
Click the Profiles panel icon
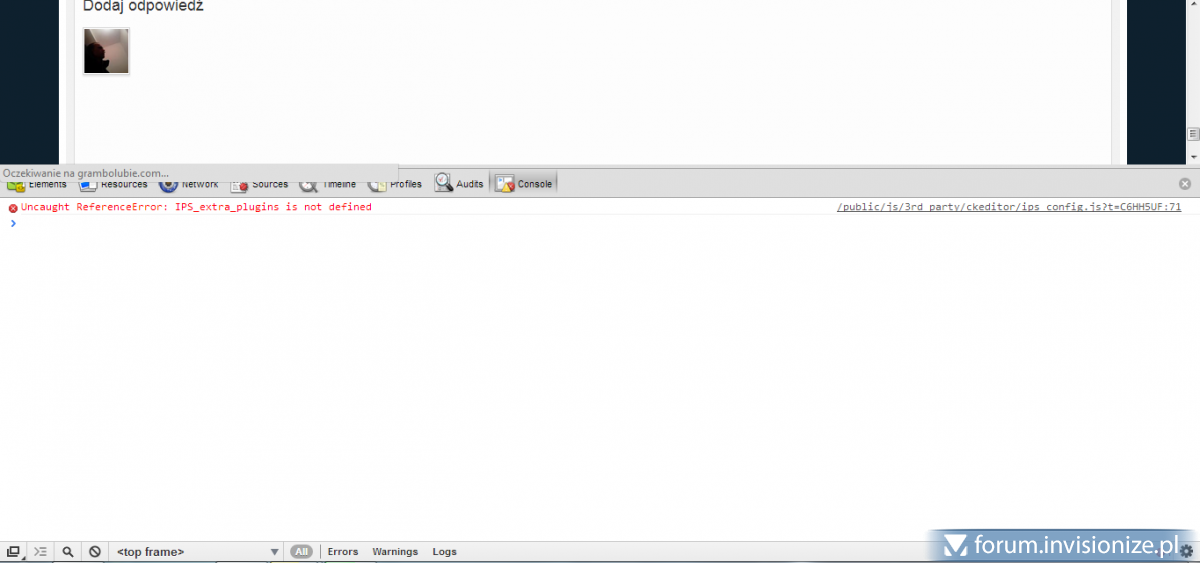[378, 185]
